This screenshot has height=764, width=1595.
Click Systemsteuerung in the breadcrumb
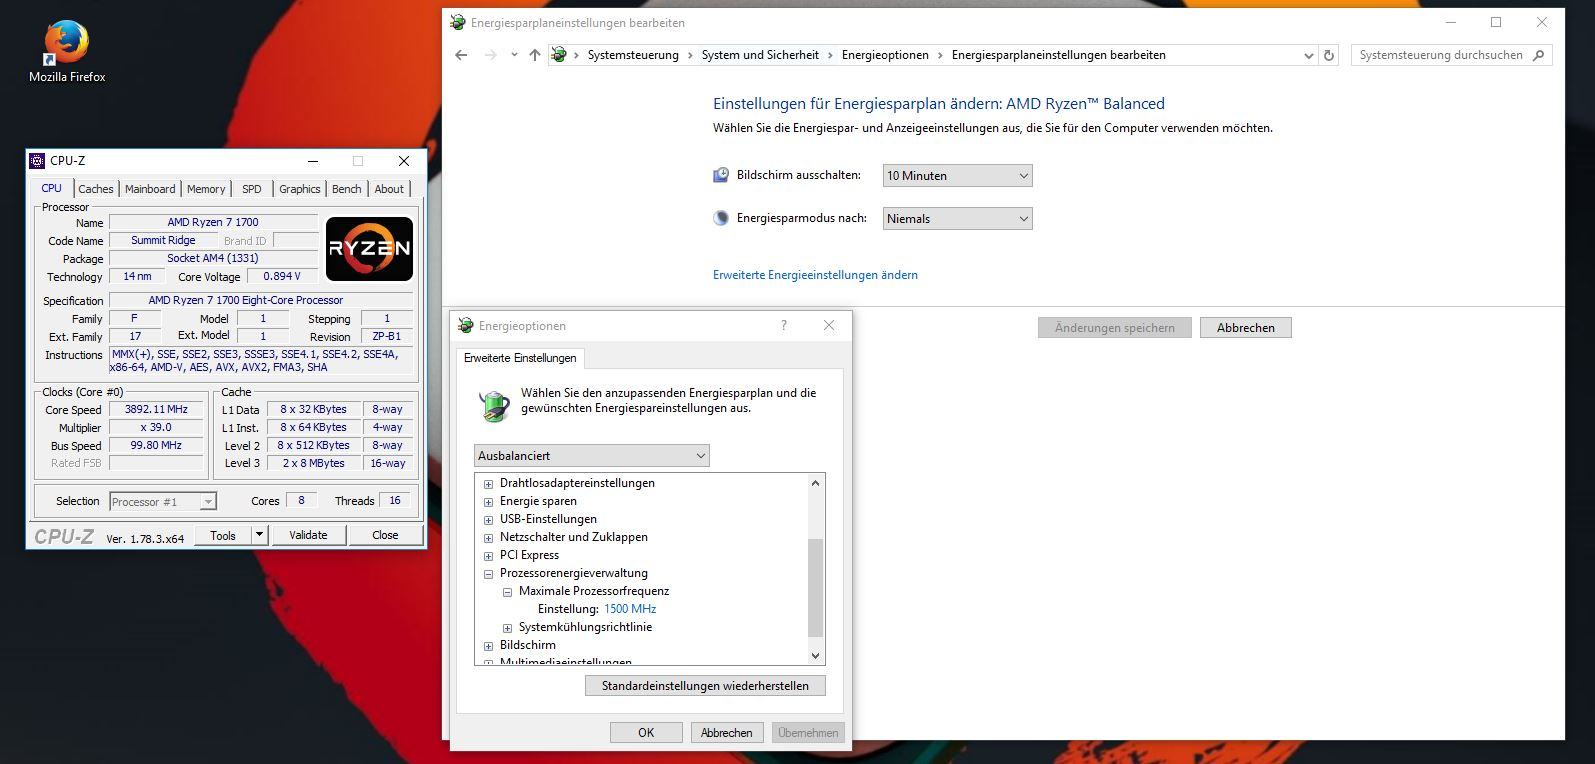[x=633, y=55]
